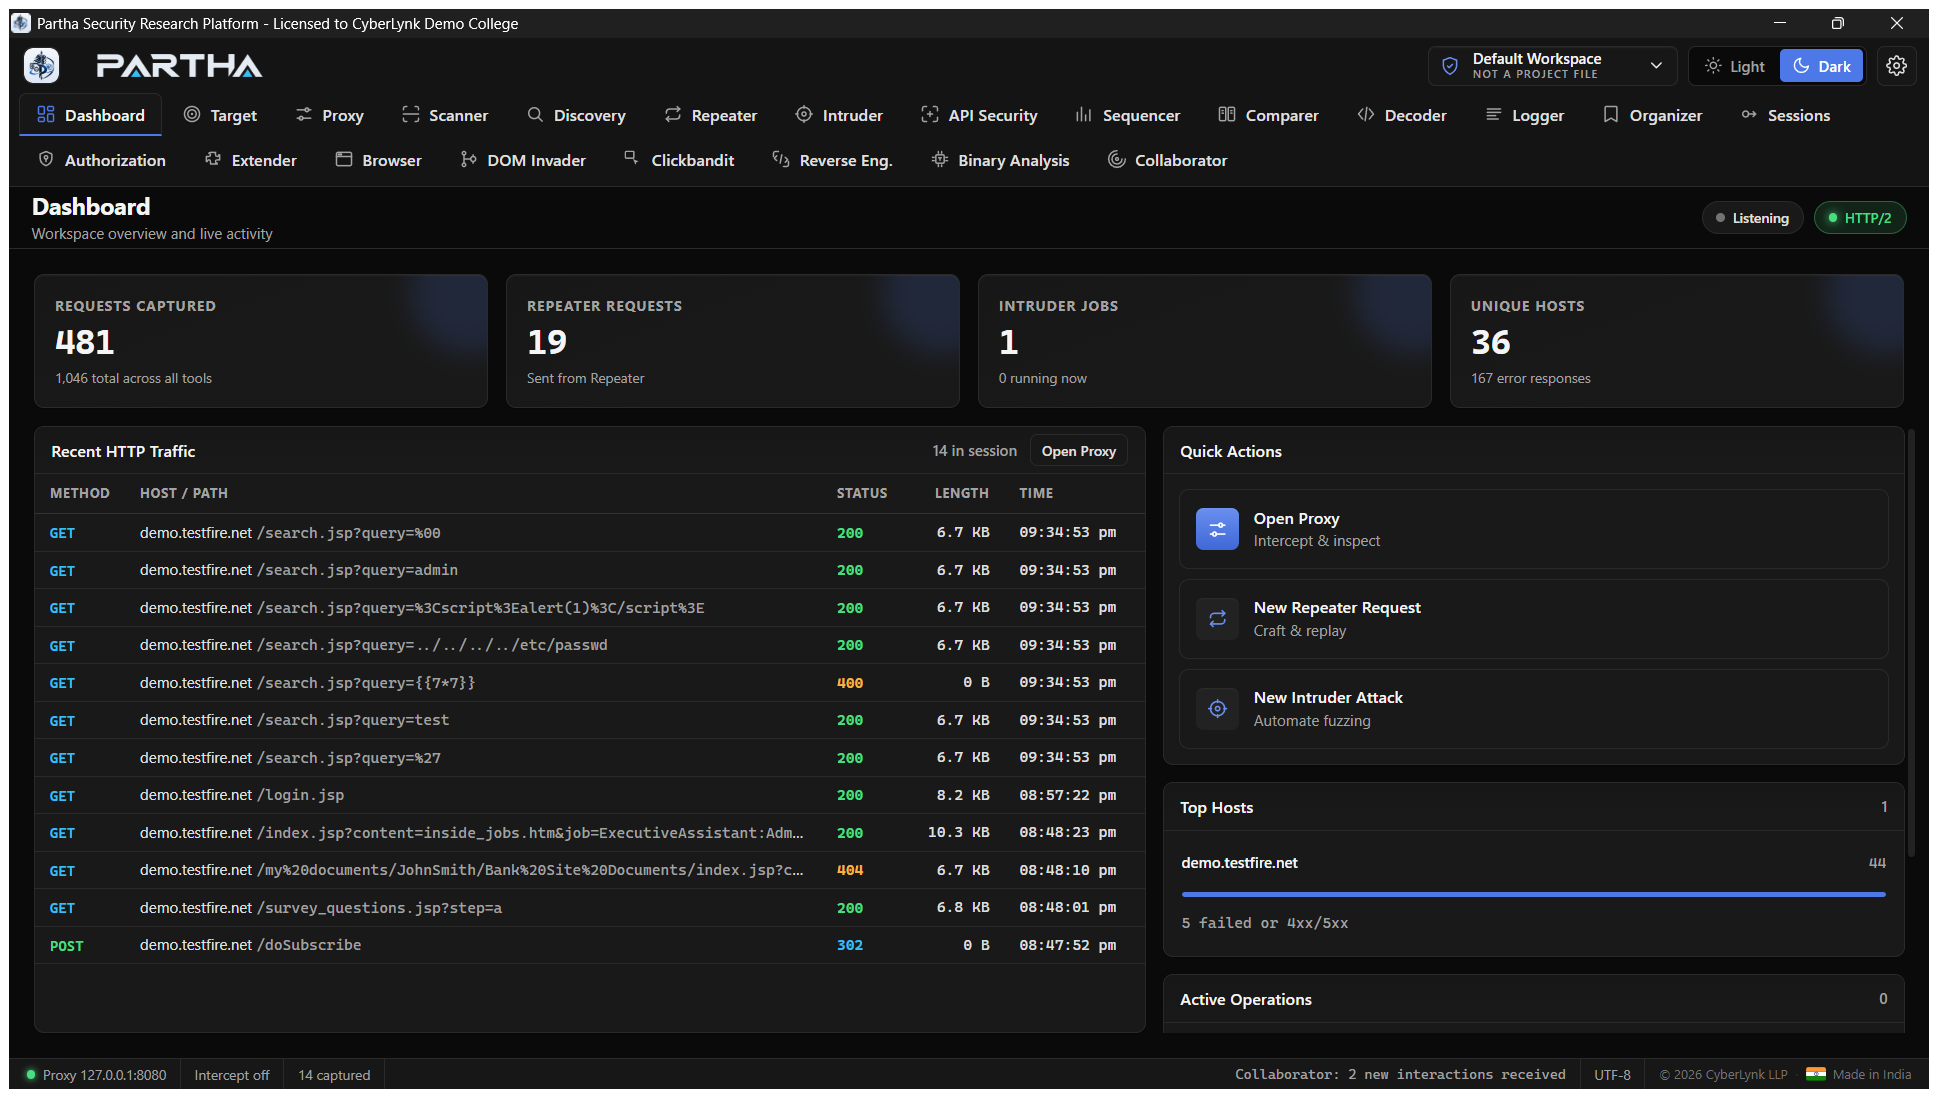Select the /login.jsp request row
The height and width of the screenshot is (1098, 1938).
click(590, 795)
